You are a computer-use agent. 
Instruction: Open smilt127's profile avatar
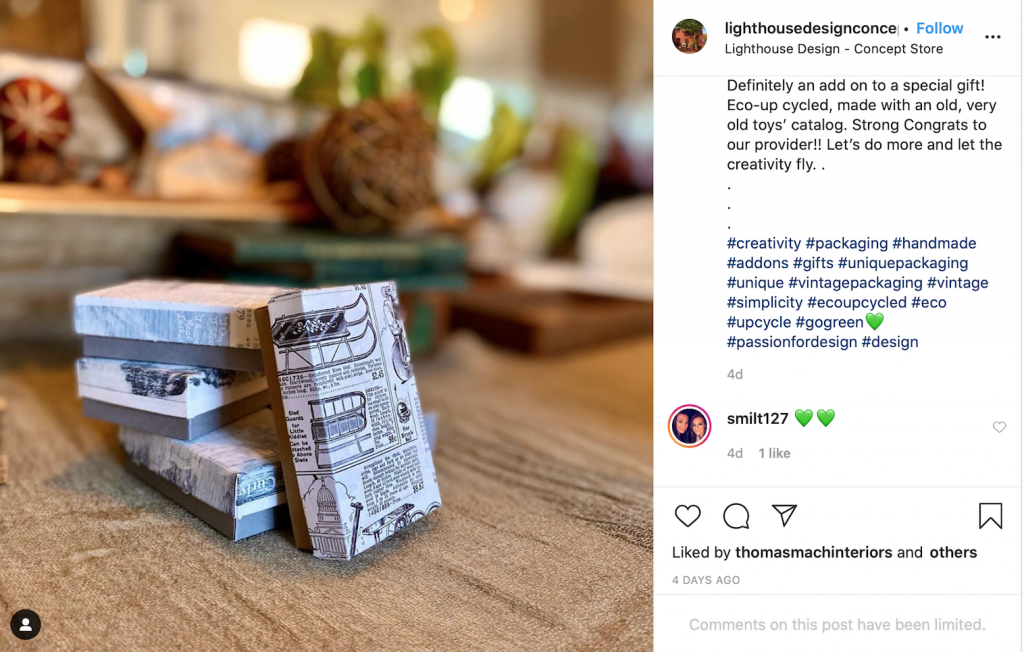click(x=689, y=426)
